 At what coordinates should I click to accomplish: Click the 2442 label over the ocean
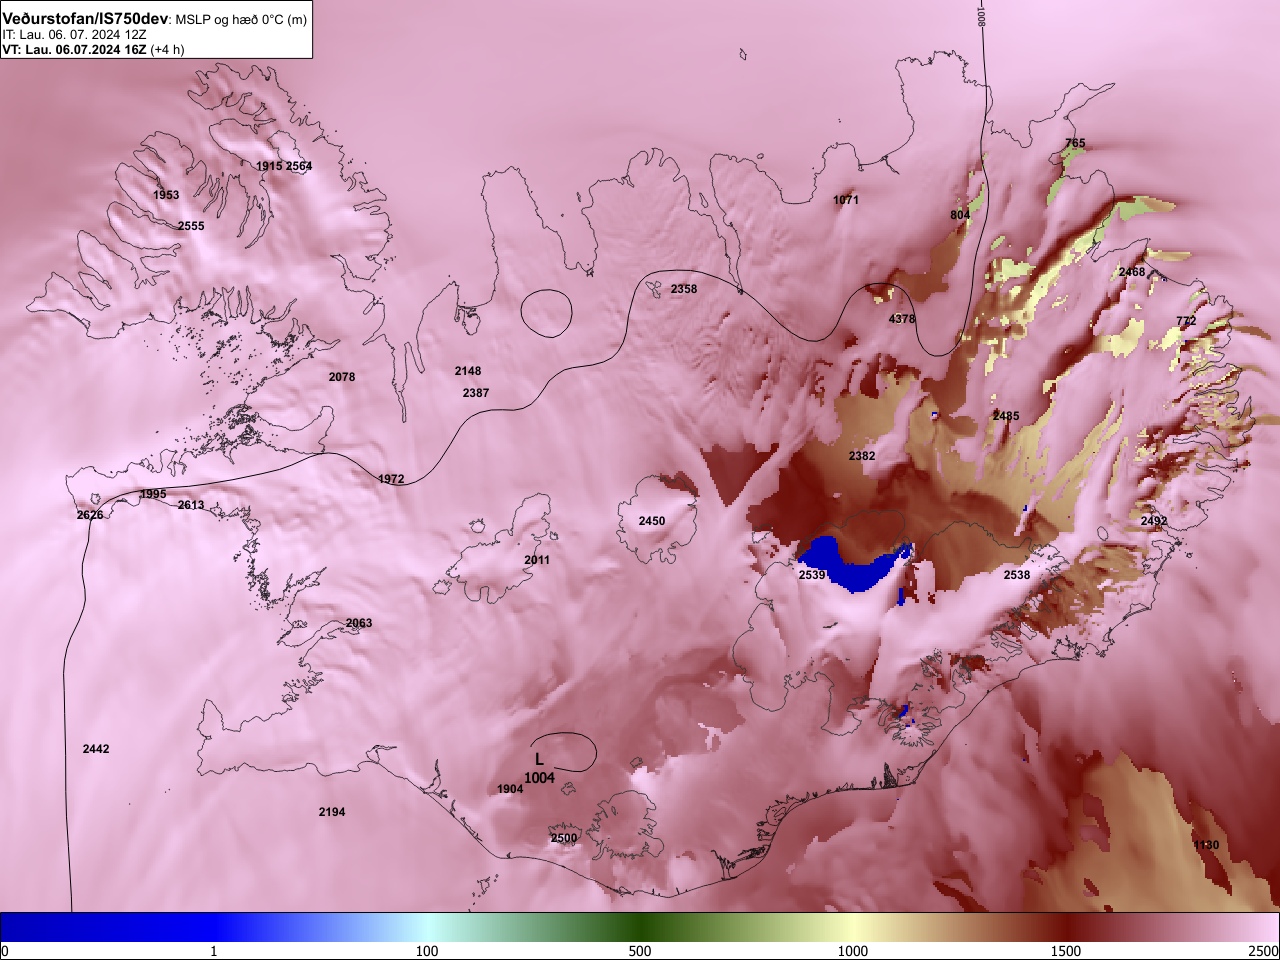96,749
